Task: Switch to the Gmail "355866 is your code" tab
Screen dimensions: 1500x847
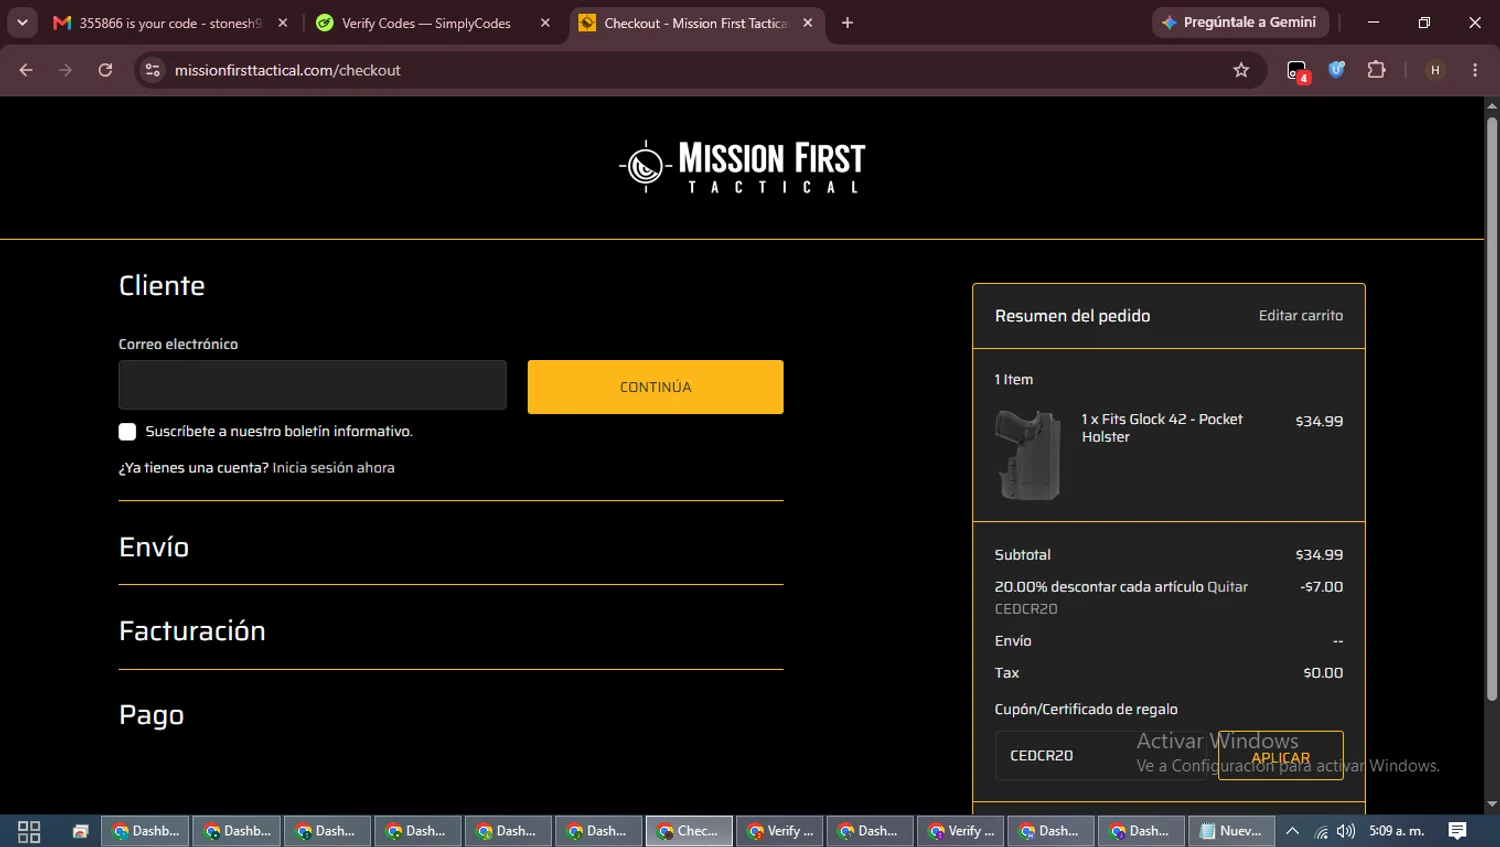Action: pos(170,23)
